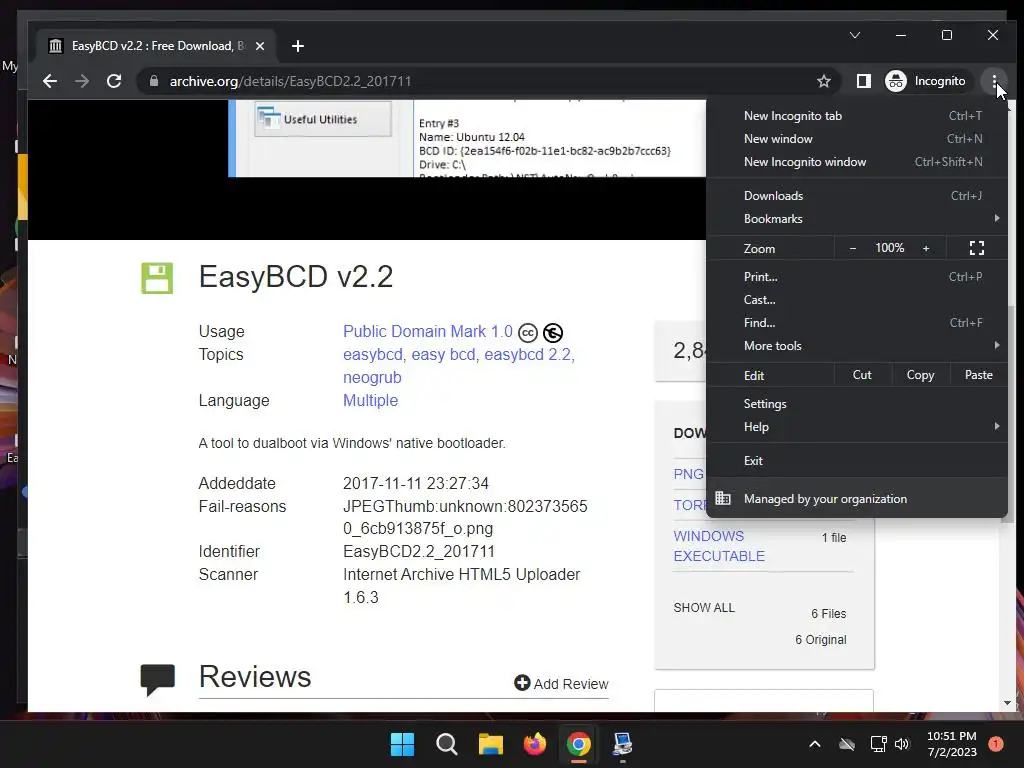Click the Chrome taskbar icon
Viewport: 1024px width, 768px height.
pyautogui.click(x=579, y=744)
